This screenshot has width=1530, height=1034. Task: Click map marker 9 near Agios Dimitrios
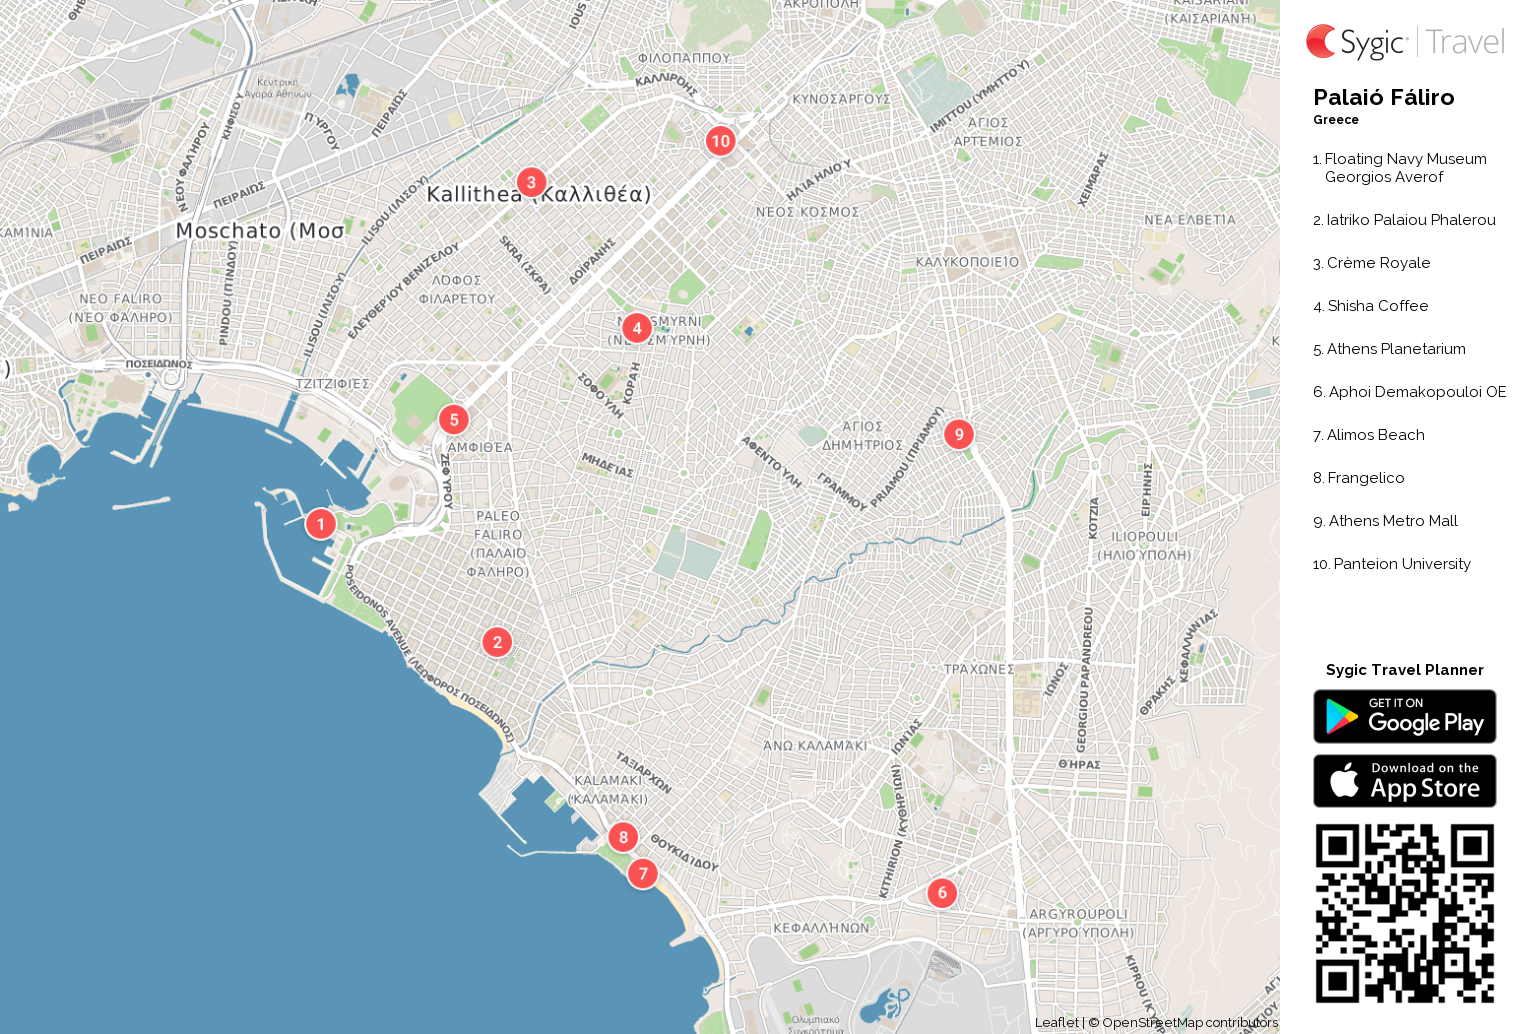pos(959,433)
